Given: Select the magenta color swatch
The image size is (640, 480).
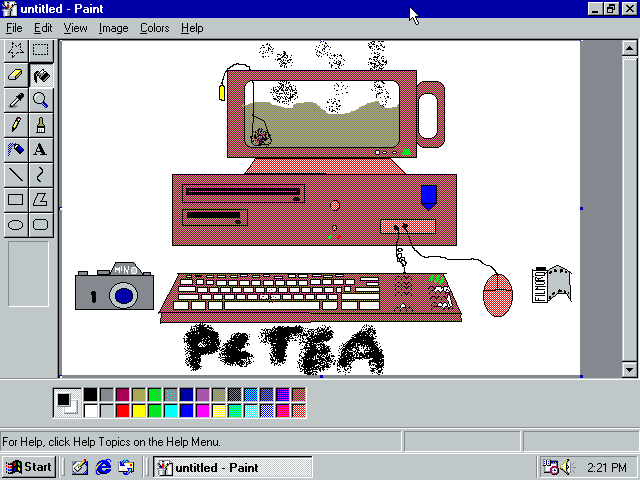Looking at the screenshot, I should tap(202, 411).
